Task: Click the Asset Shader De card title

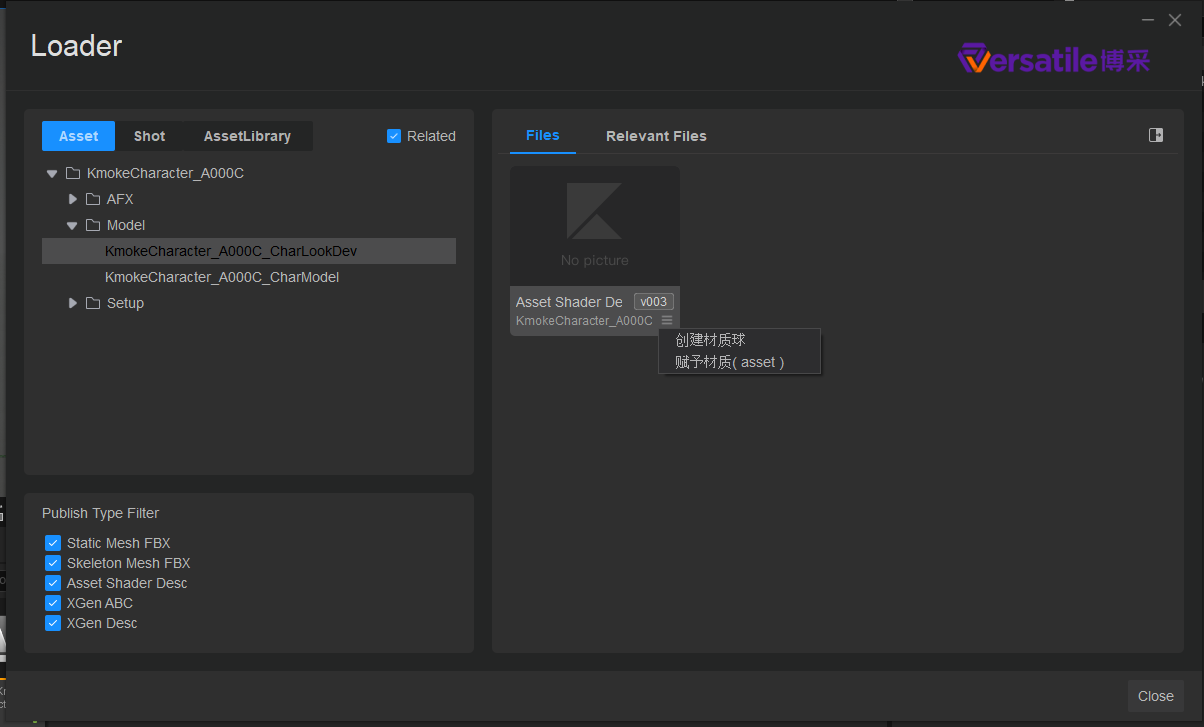Action: 569,302
